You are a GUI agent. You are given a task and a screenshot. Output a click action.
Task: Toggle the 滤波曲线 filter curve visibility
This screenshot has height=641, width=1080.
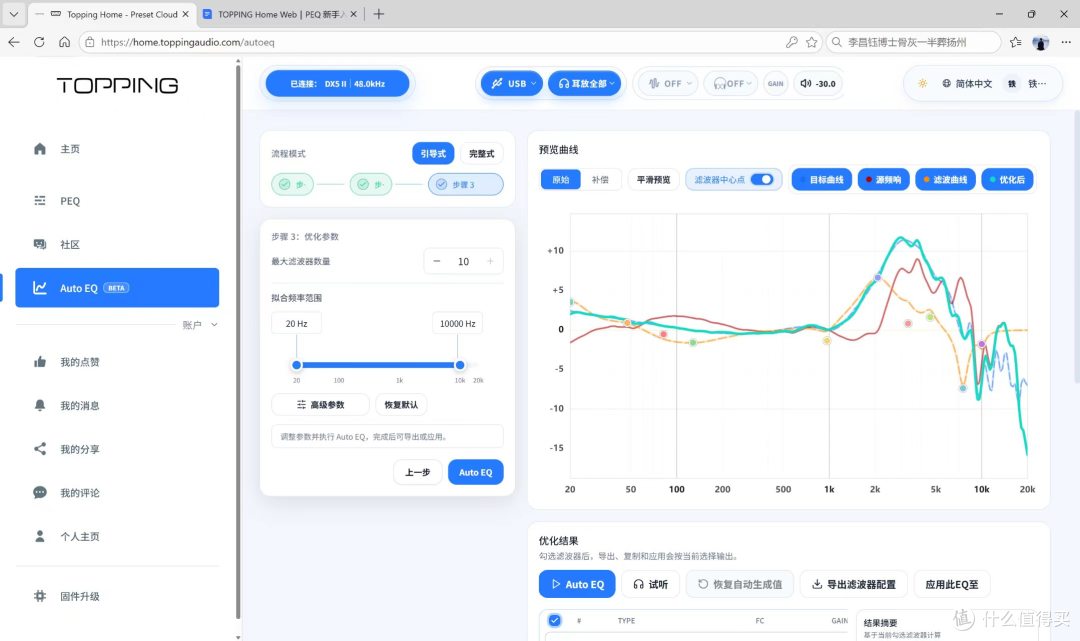pos(945,180)
